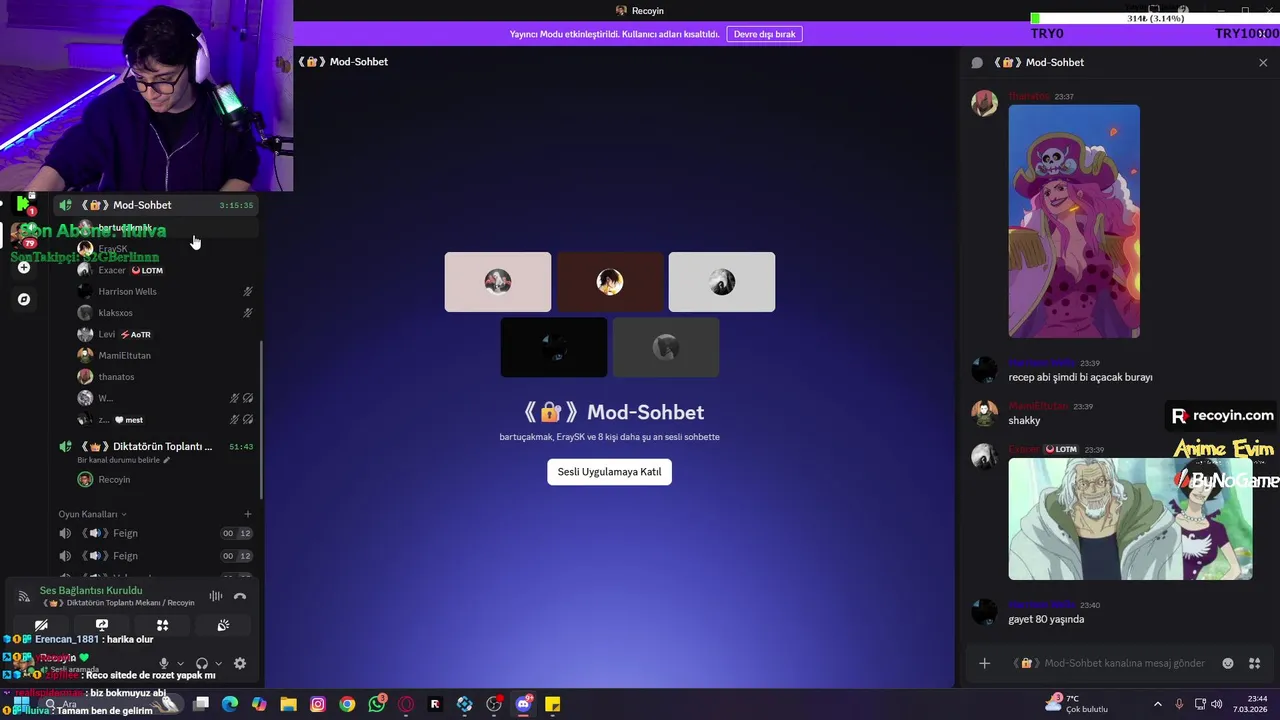
Task: Select user Levi in voice list
Action: [x=165, y=334]
